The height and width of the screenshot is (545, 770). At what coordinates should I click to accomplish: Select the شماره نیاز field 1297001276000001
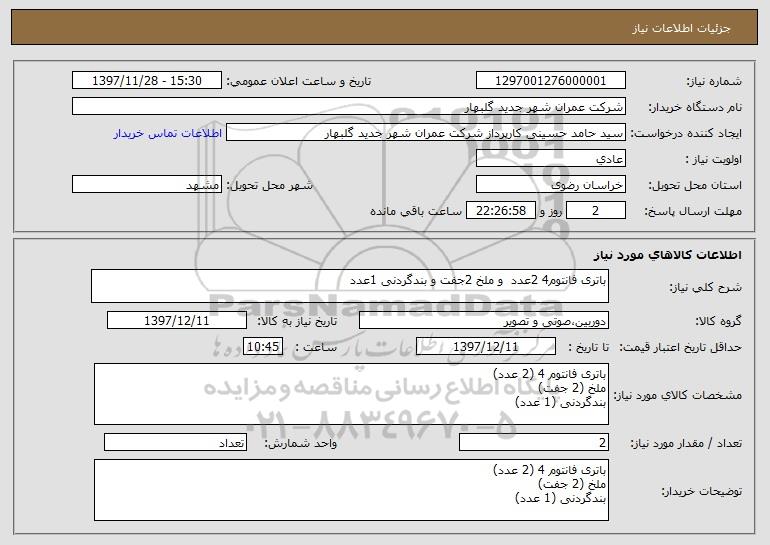(550, 81)
